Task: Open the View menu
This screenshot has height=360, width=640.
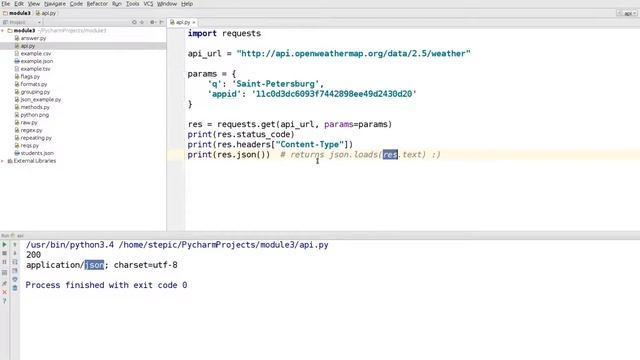Action: click(x=34, y=4)
